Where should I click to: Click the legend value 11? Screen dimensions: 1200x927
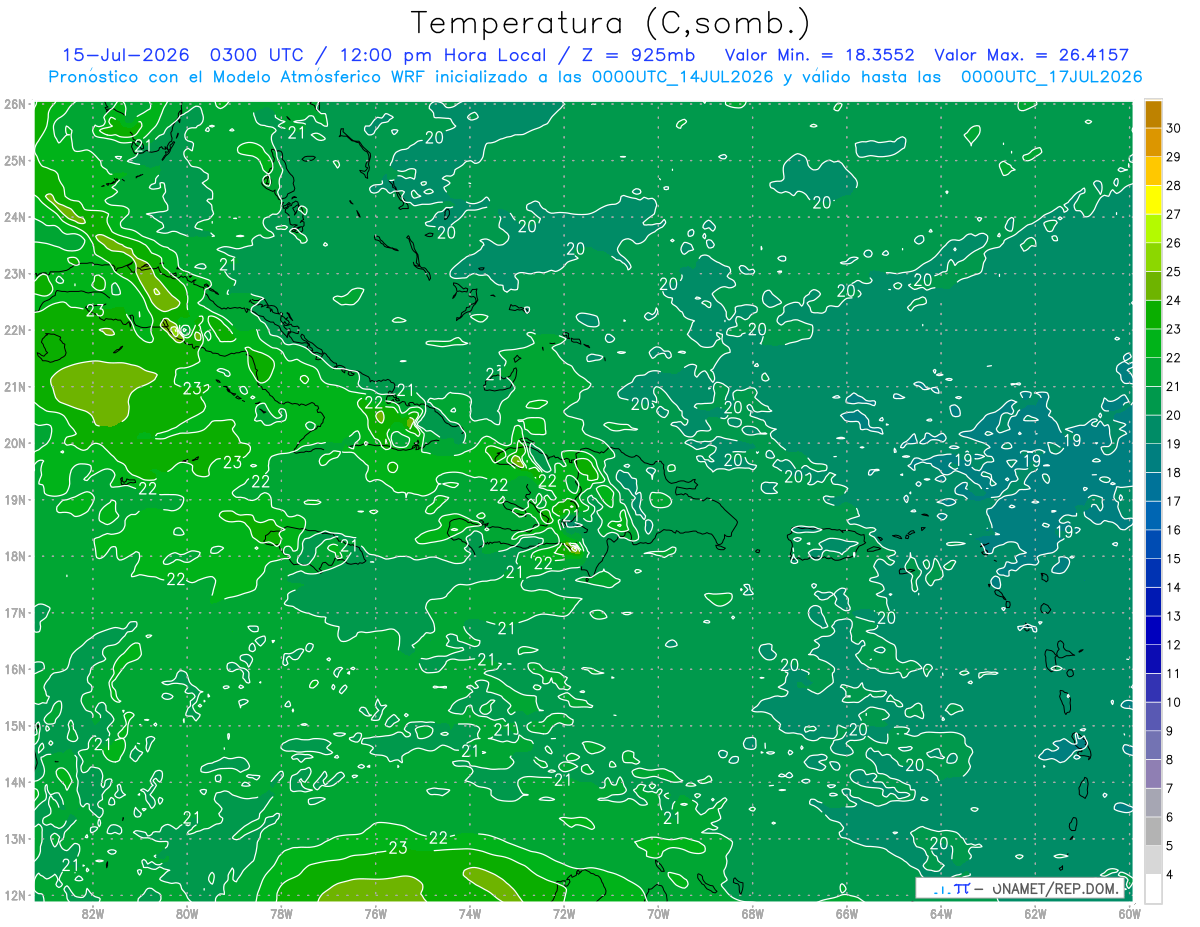coord(1174,673)
